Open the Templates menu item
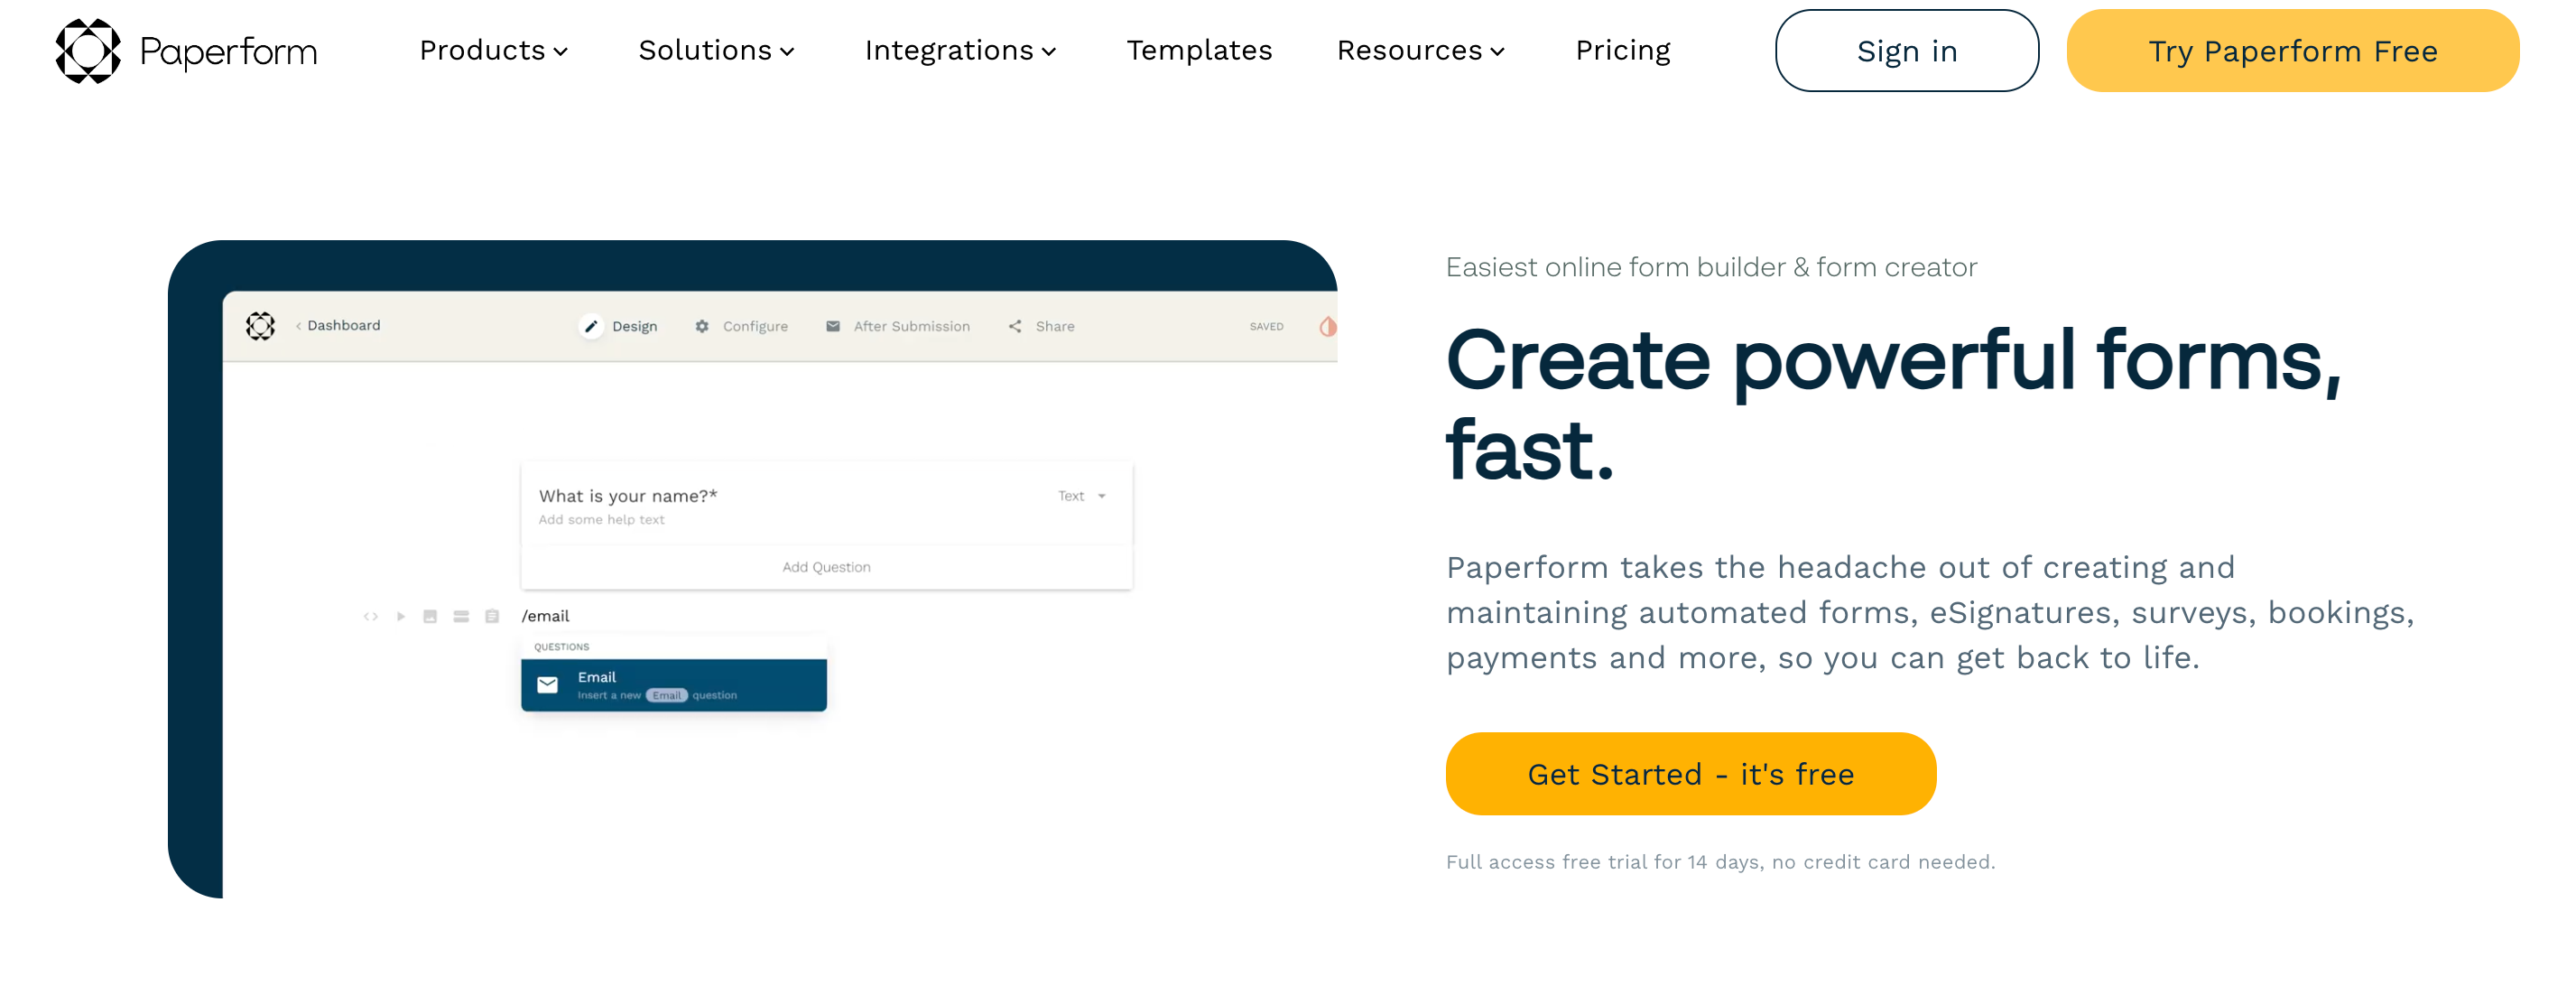2576x986 pixels. pos(1200,51)
